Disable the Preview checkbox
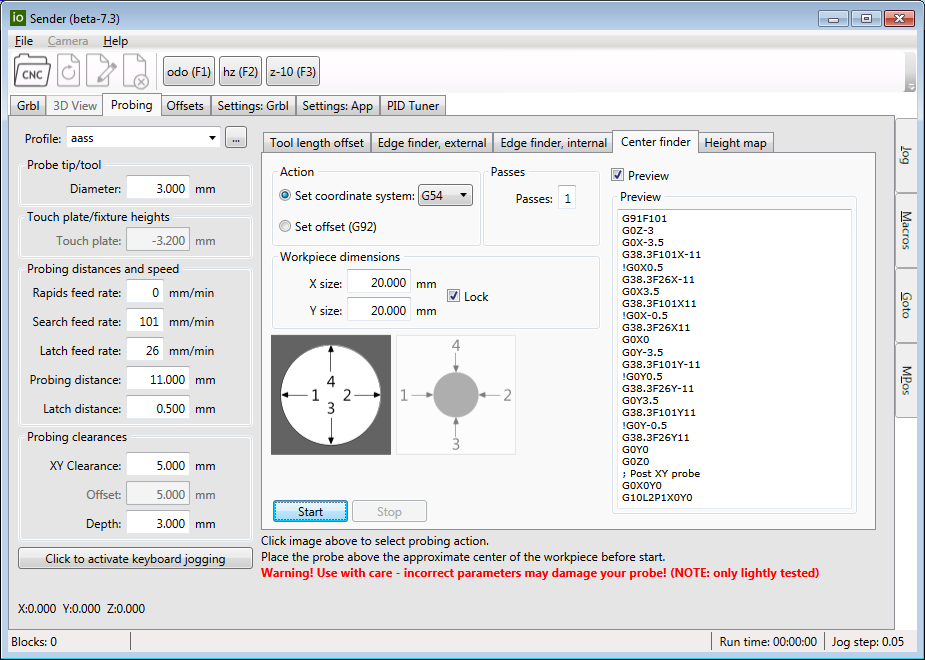Viewport: 925px width, 660px height. pos(618,175)
